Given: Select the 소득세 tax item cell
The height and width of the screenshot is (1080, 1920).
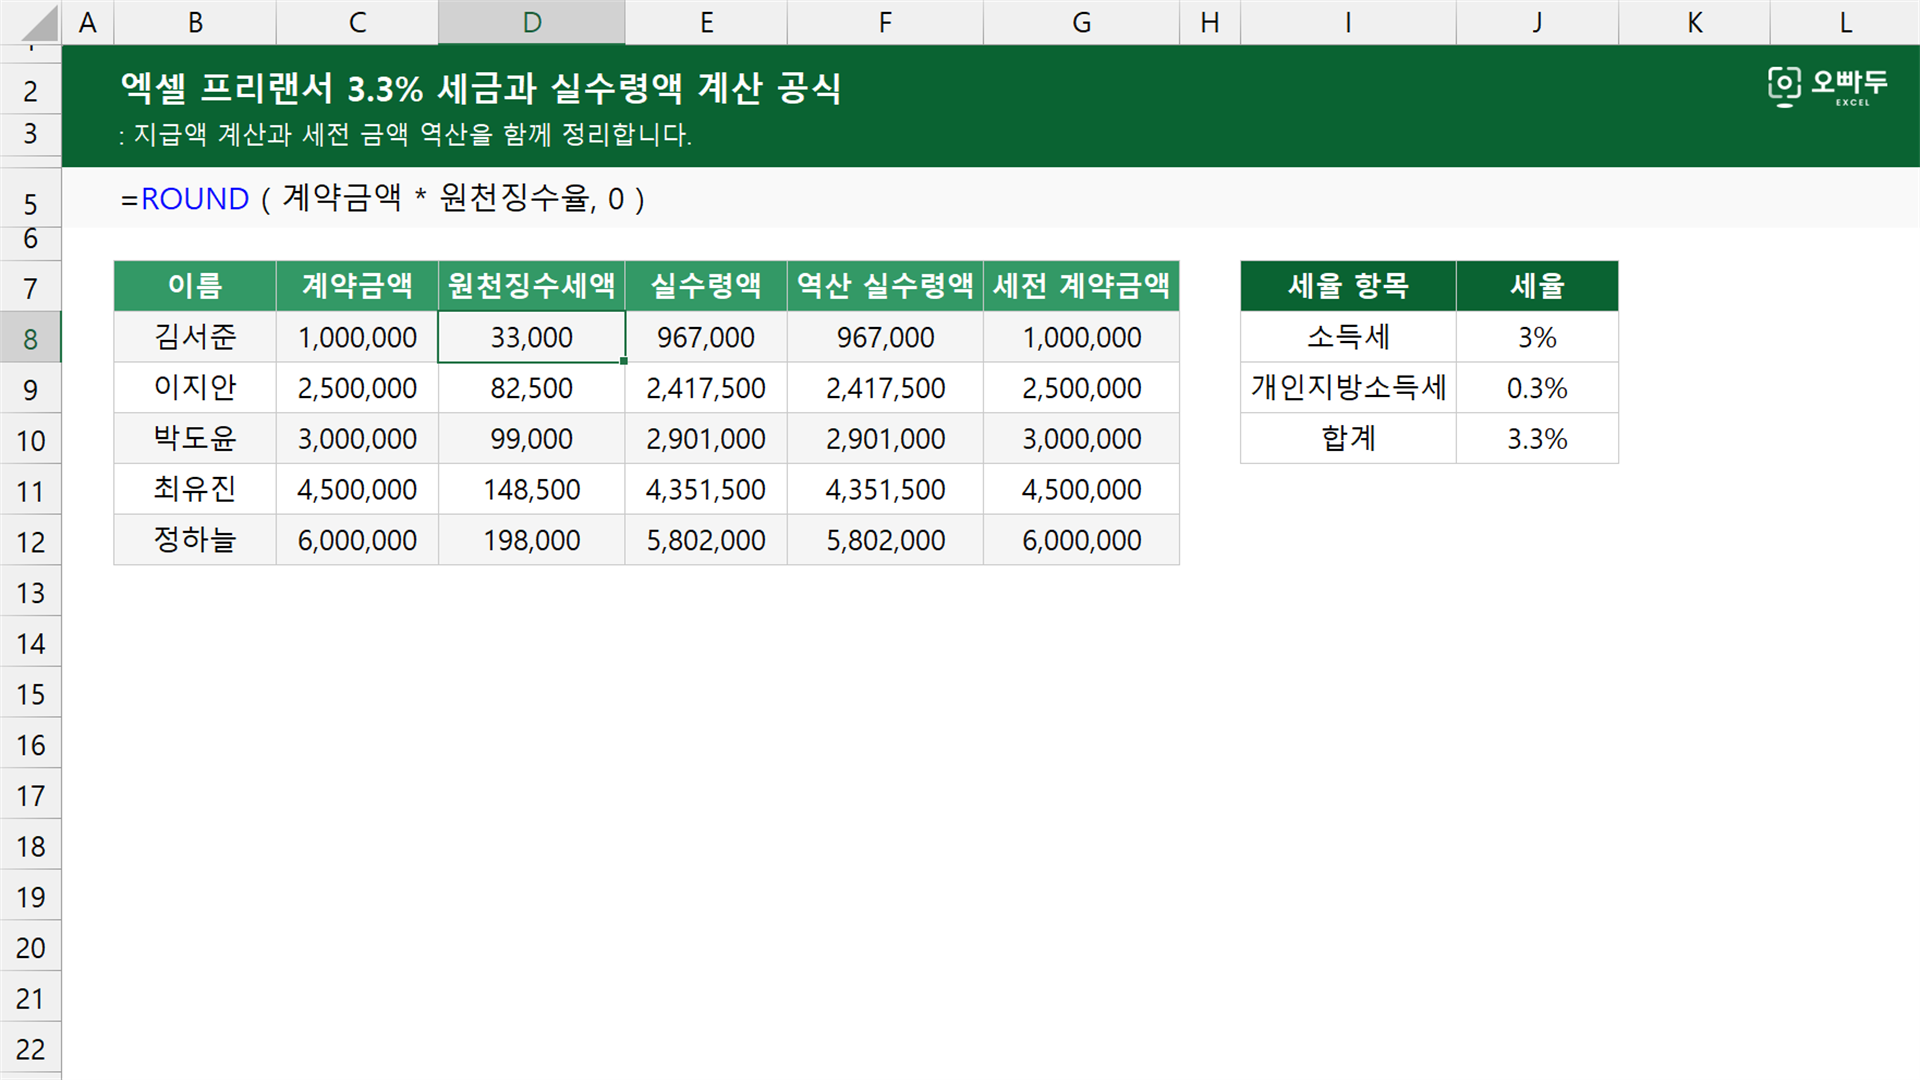Looking at the screenshot, I should point(1348,337).
